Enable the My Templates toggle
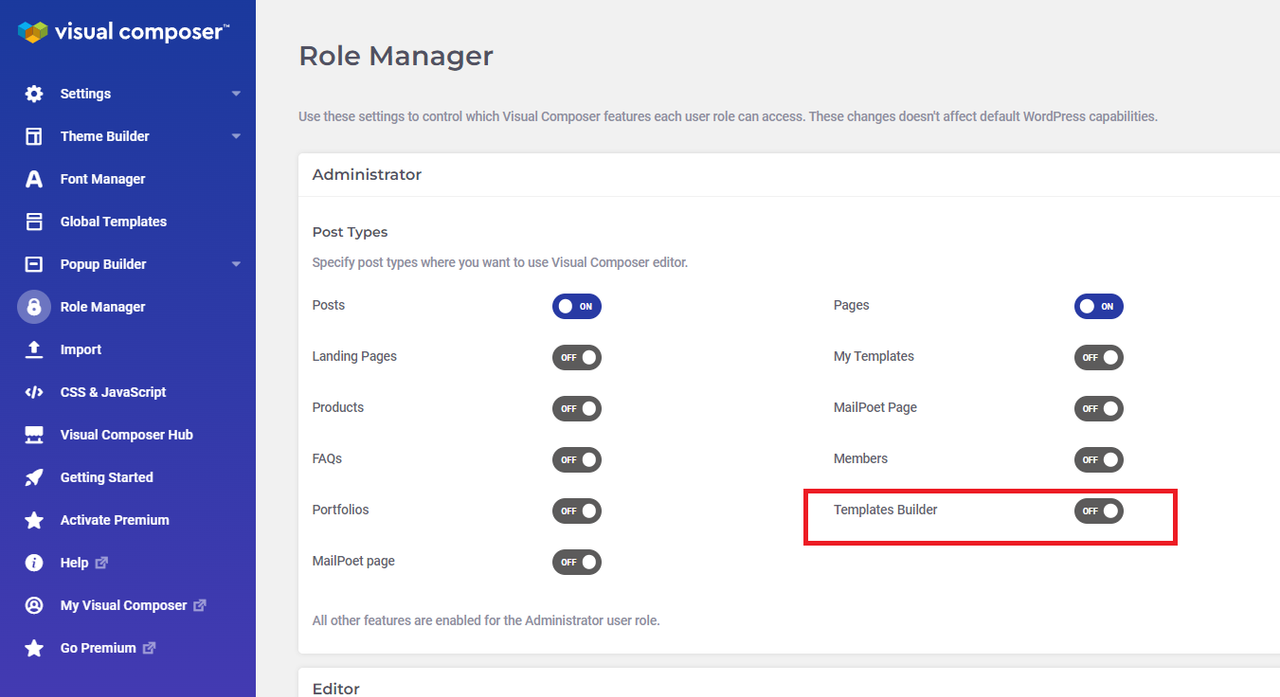This screenshot has width=1280, height=697. point(1099,357)
